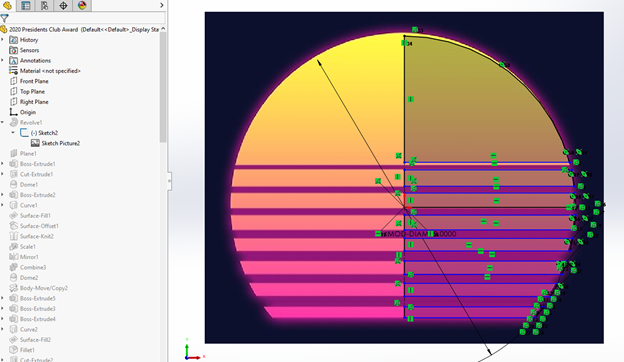Click the feature tree vertical scrollbar
This screenshot has height=362, width=624.
[x=163, y=87]
